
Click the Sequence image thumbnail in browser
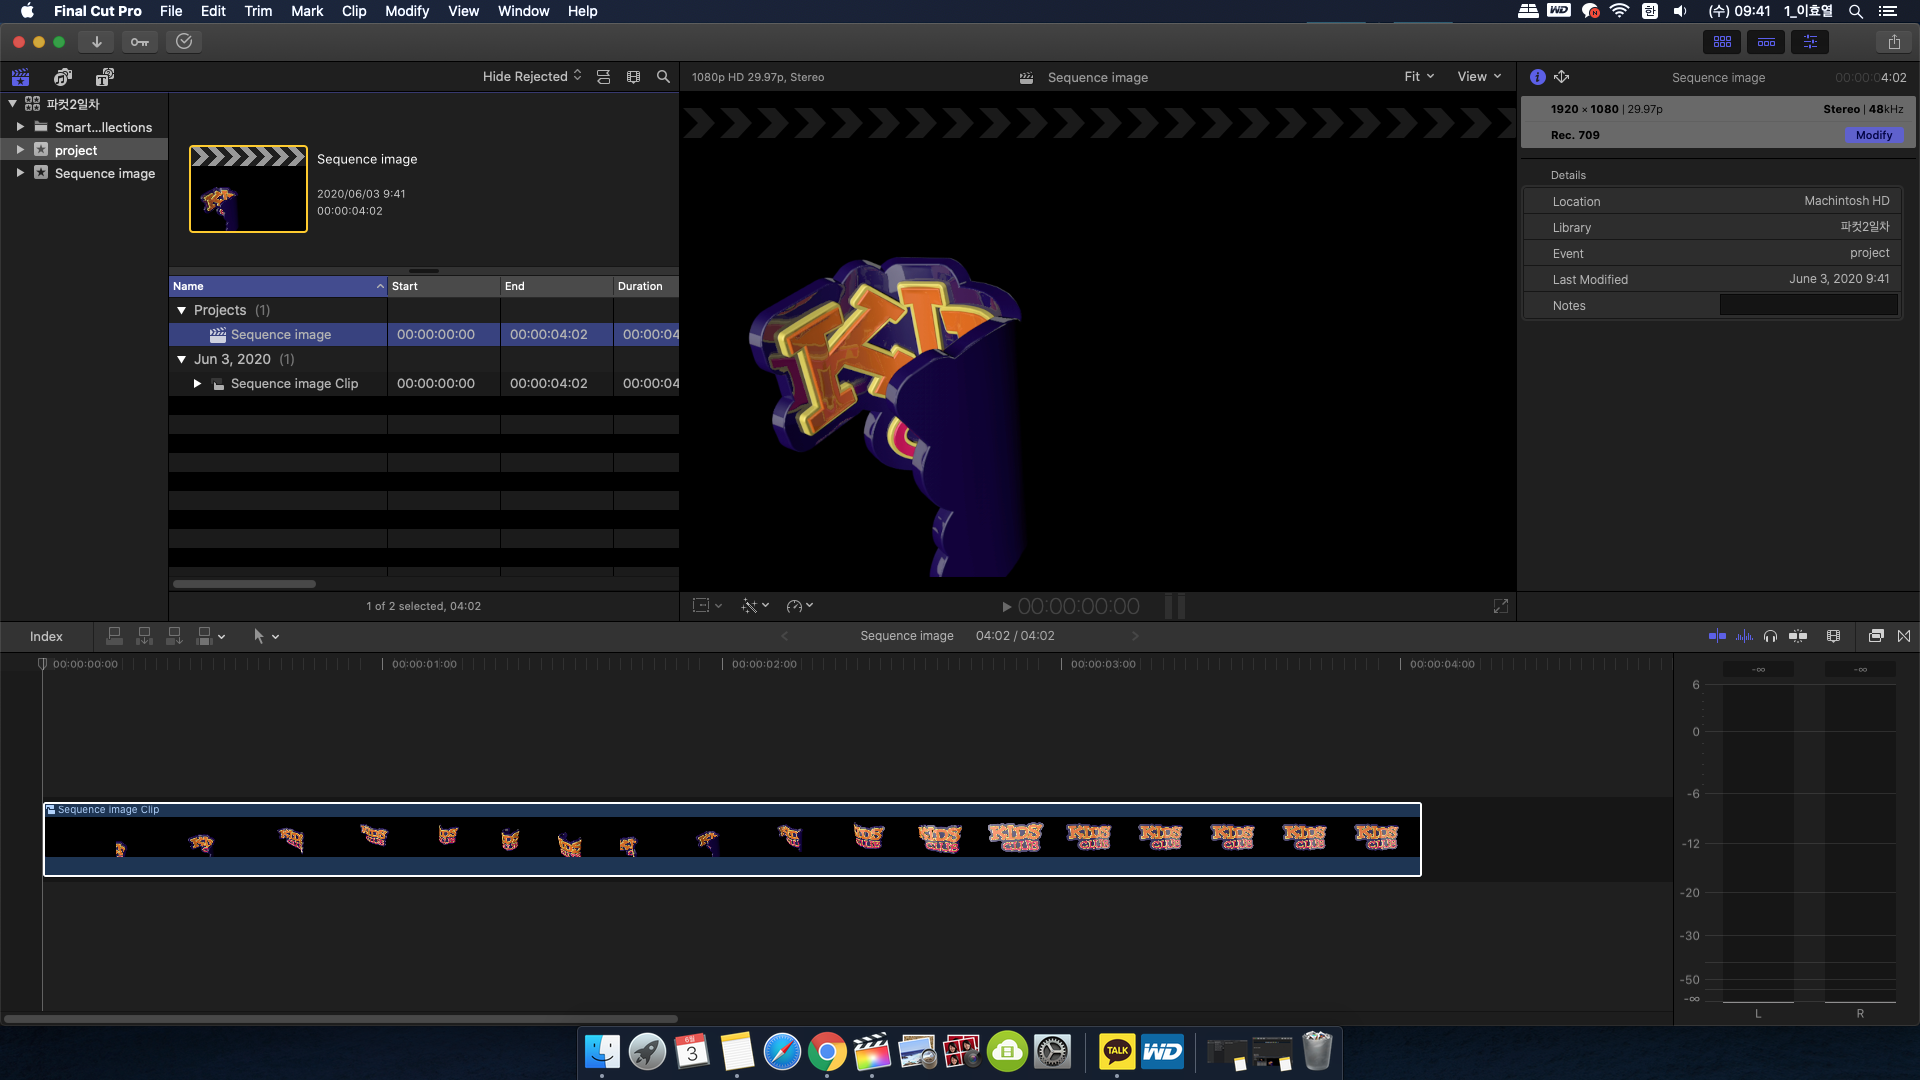coord(247,189)
